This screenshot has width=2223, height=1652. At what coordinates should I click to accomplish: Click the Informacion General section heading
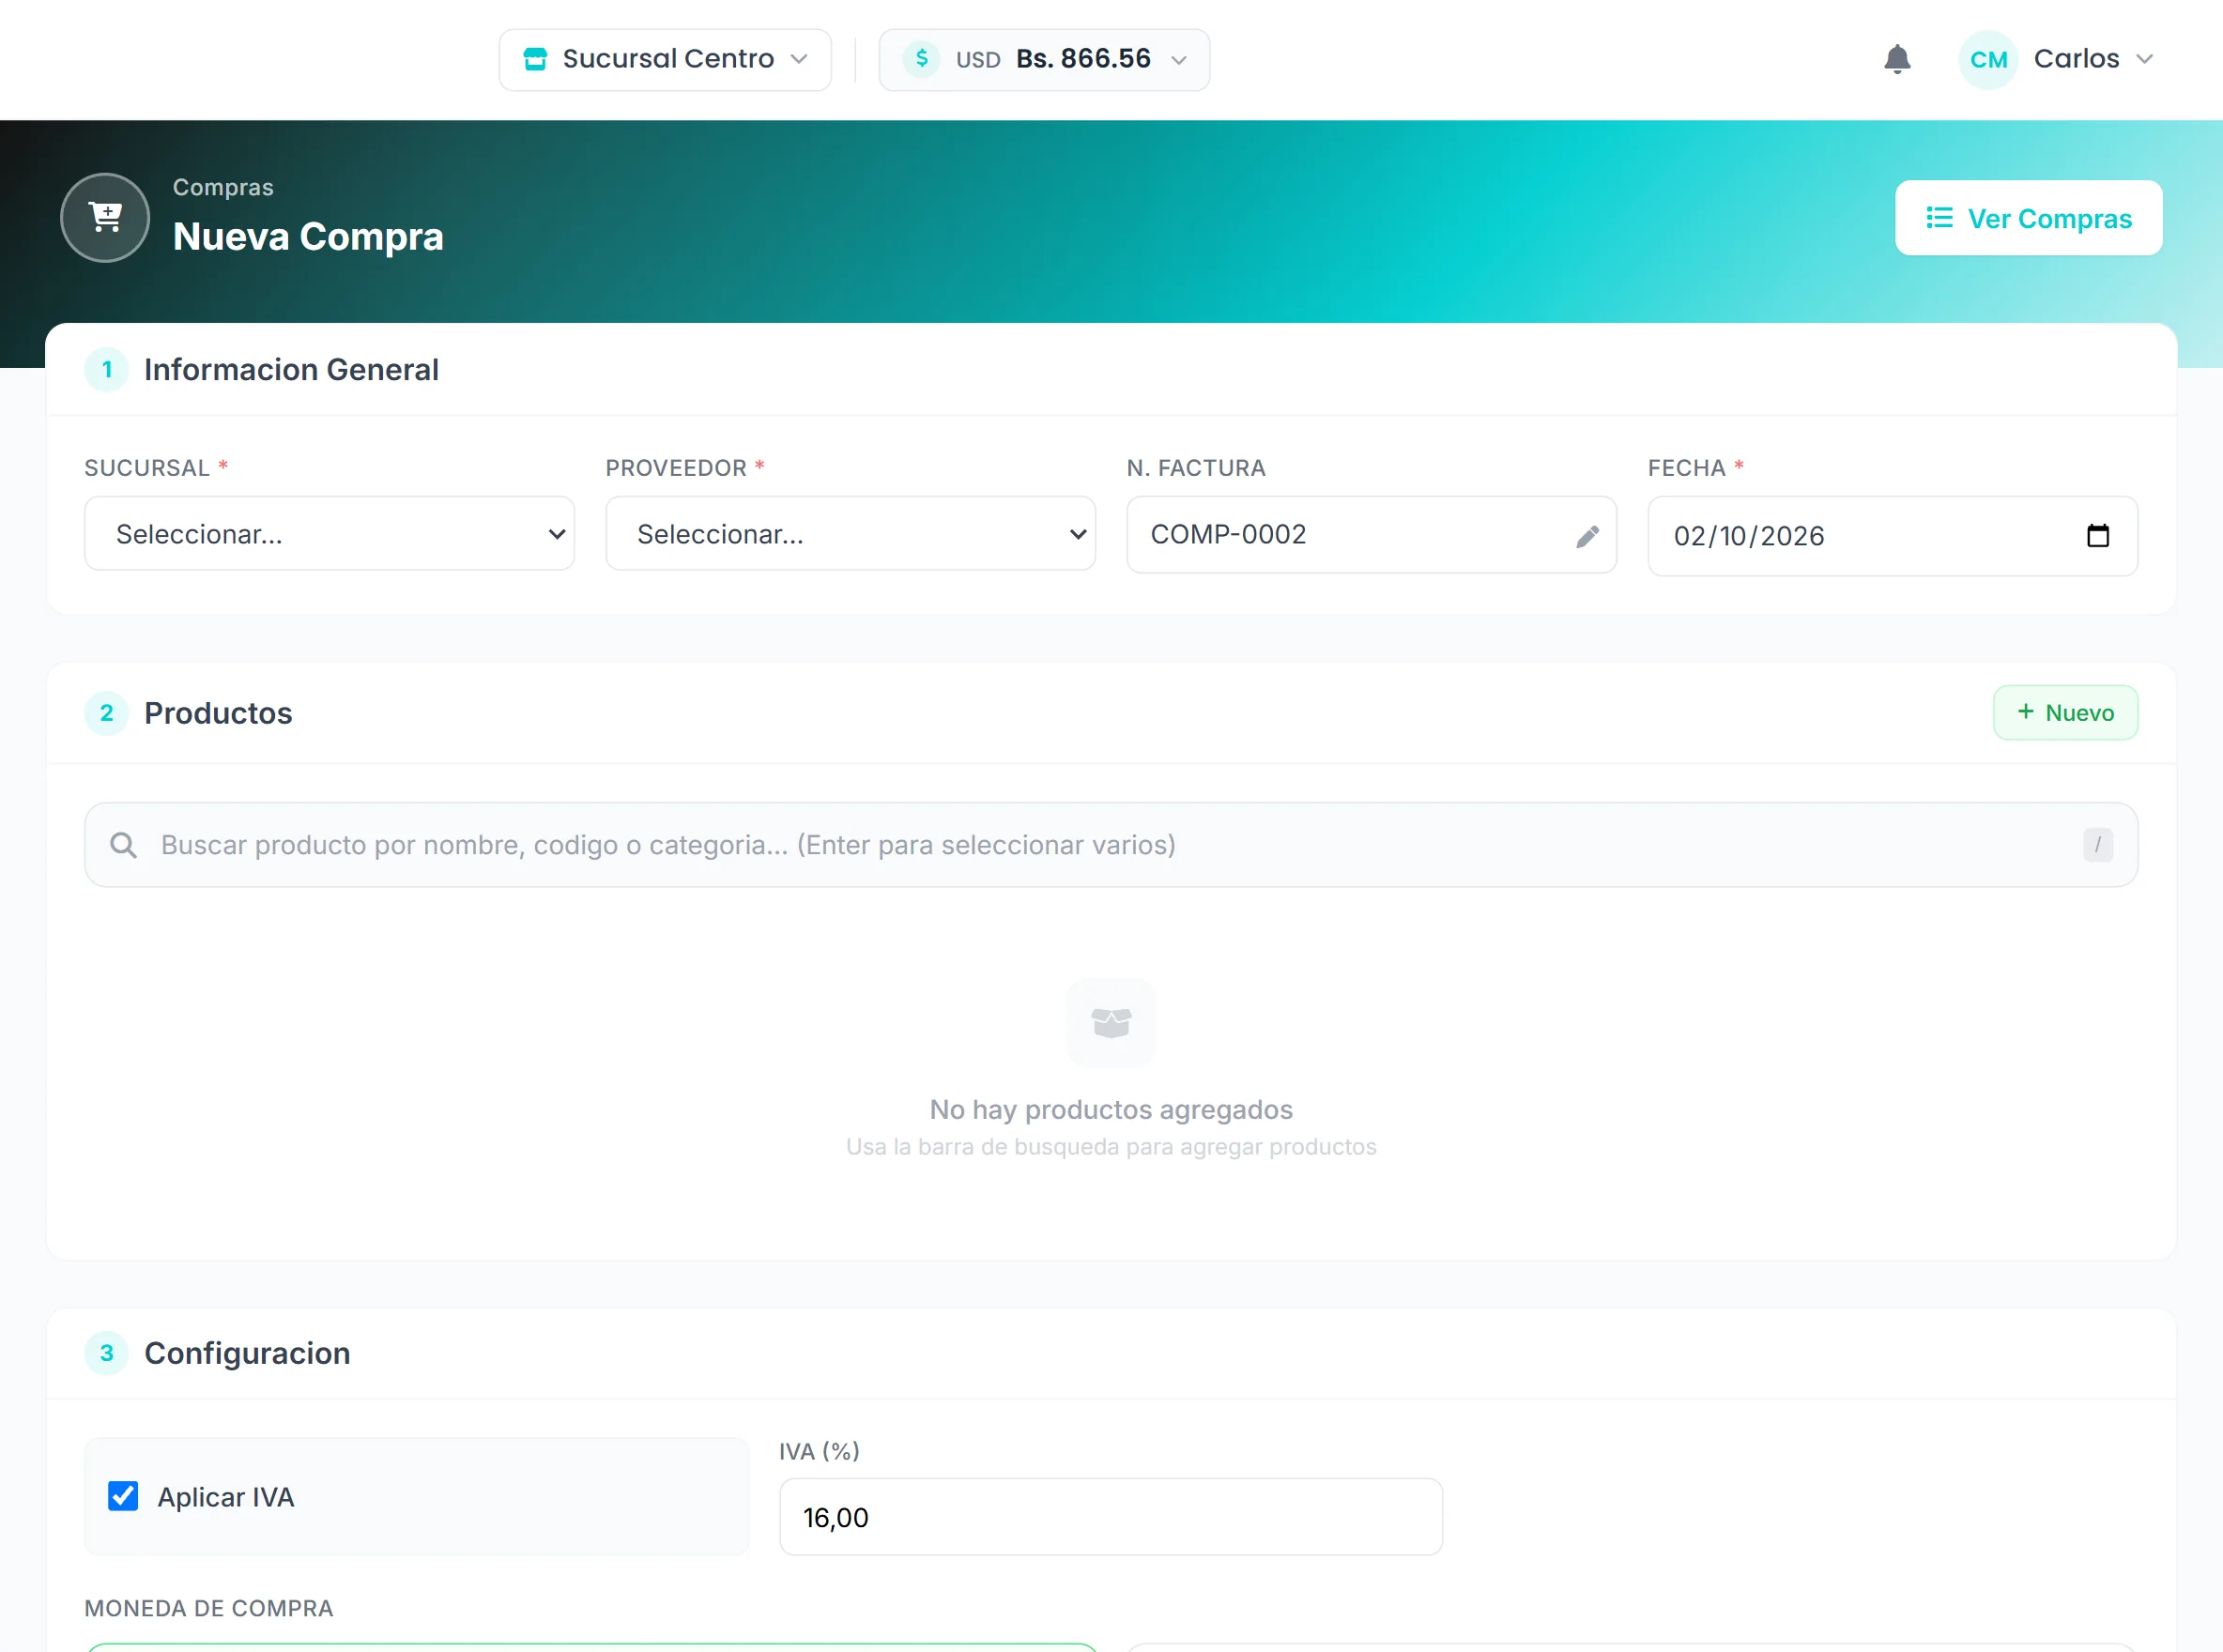pos(291,370)
